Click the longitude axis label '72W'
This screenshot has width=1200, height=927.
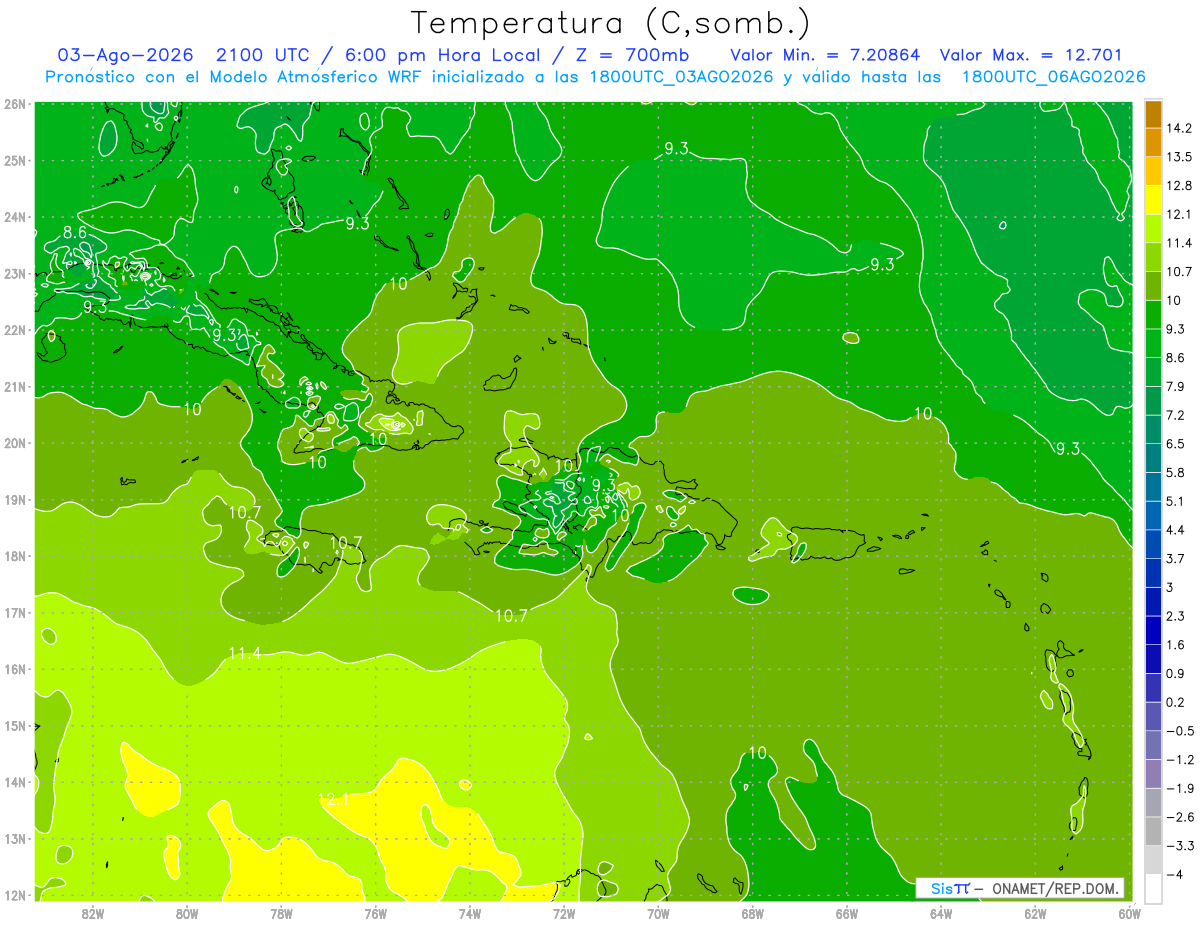click(x=564, y=912)
